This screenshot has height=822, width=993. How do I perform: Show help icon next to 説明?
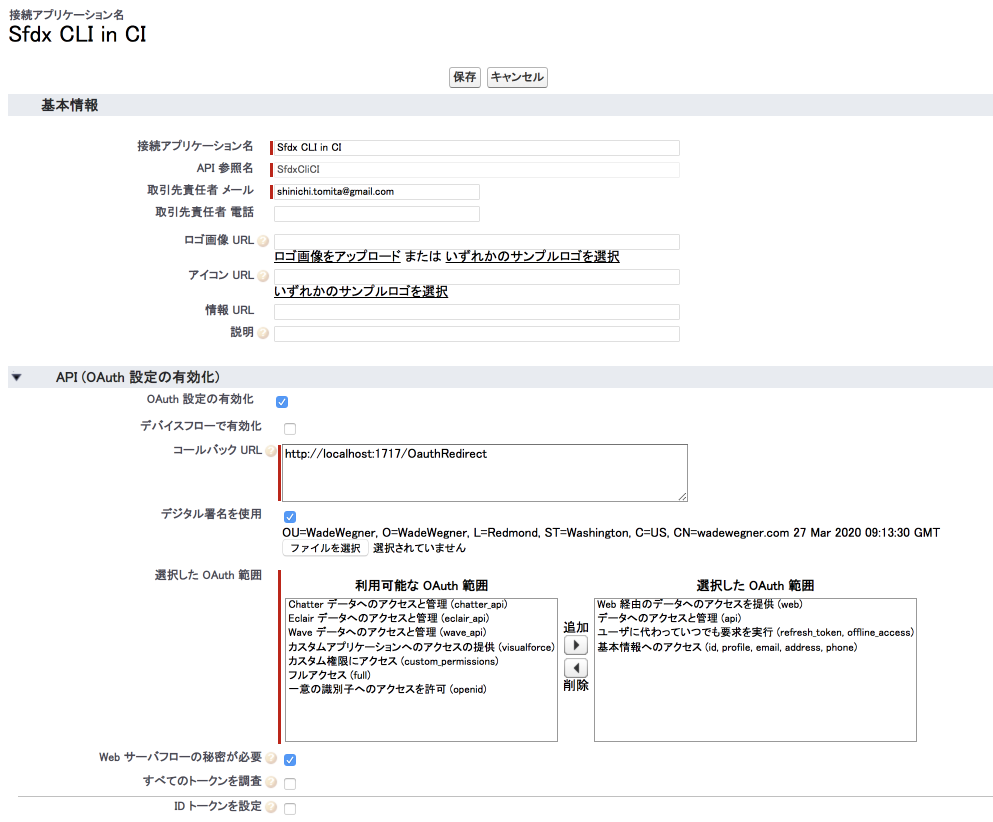click(263, 333)
